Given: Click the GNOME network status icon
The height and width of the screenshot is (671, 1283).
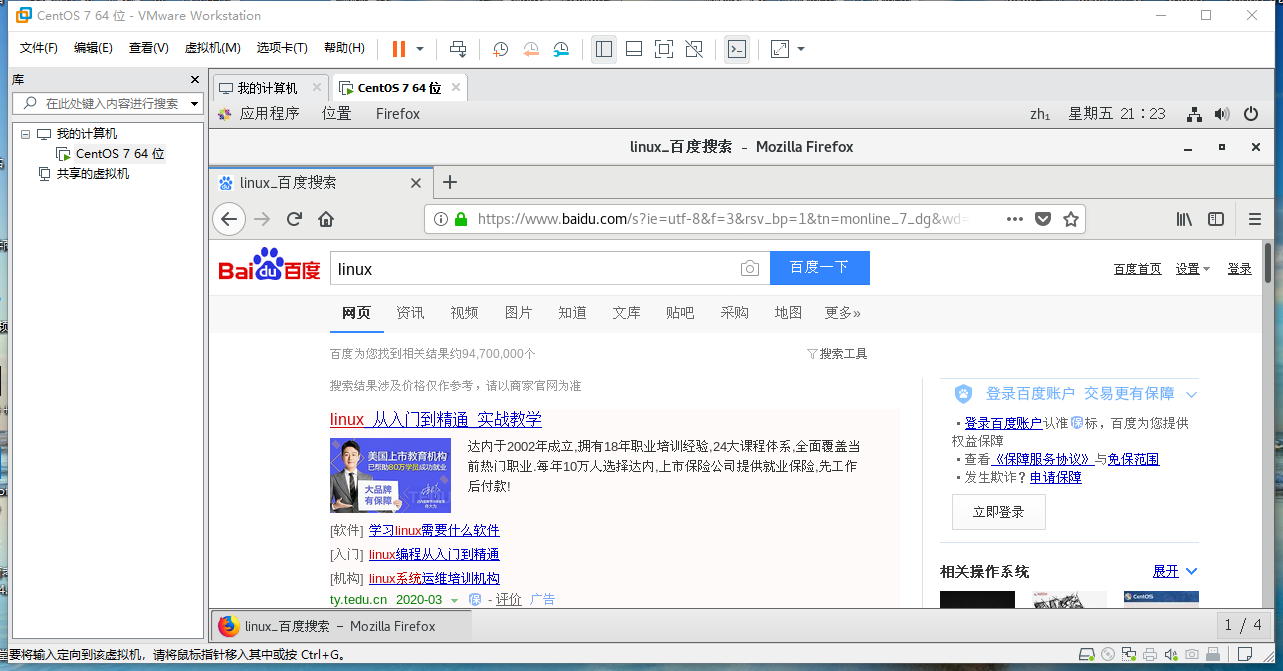Looking at the screenshot, I should pyautogui.click(x=1194, y=114).
